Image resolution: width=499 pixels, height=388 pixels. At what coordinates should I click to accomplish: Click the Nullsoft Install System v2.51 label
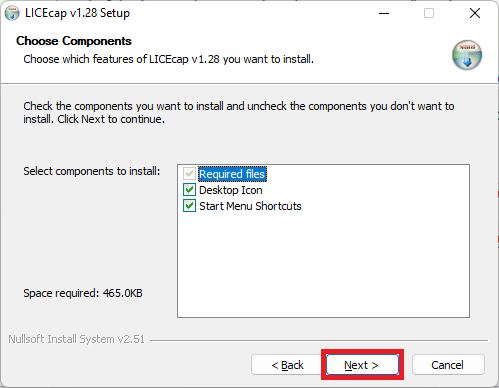(x=76, y=339)
